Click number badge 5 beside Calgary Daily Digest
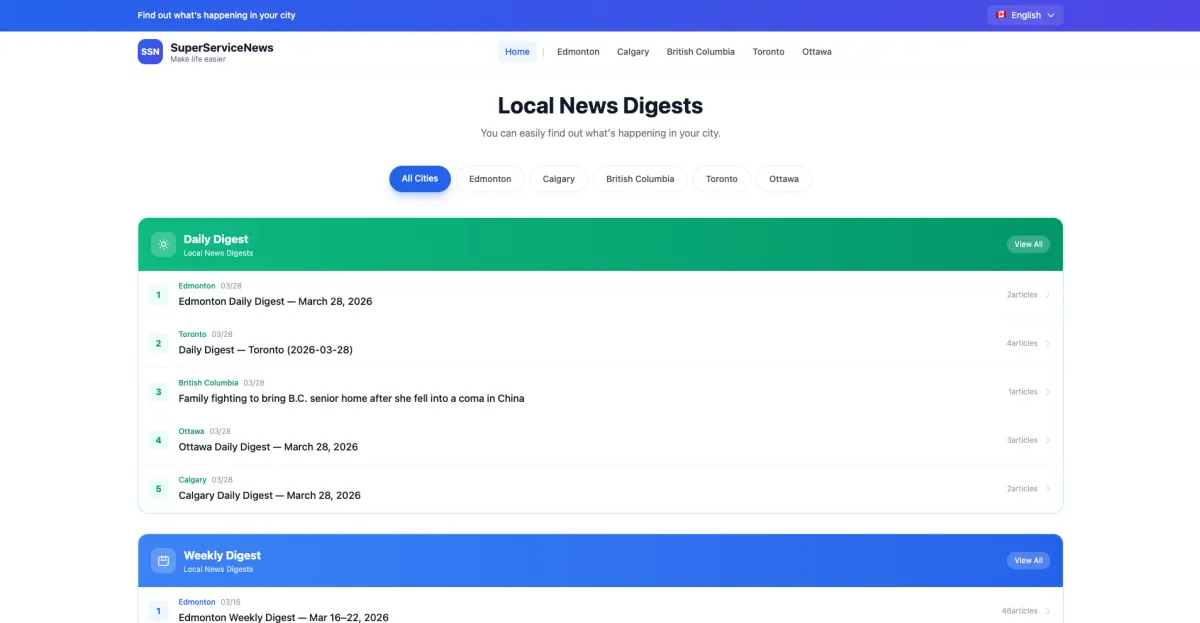1200x623 pixels. (x=158, y=488)
